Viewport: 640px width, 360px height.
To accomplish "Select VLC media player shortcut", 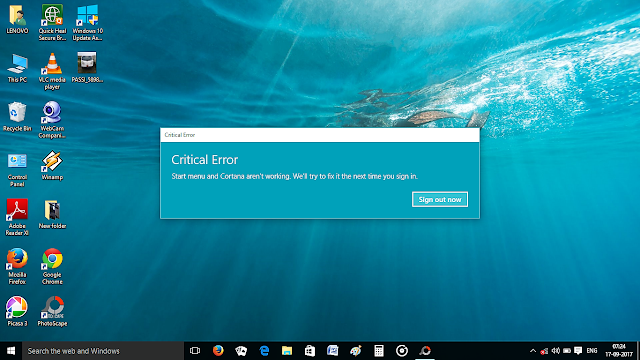I will tap(52, 71).
